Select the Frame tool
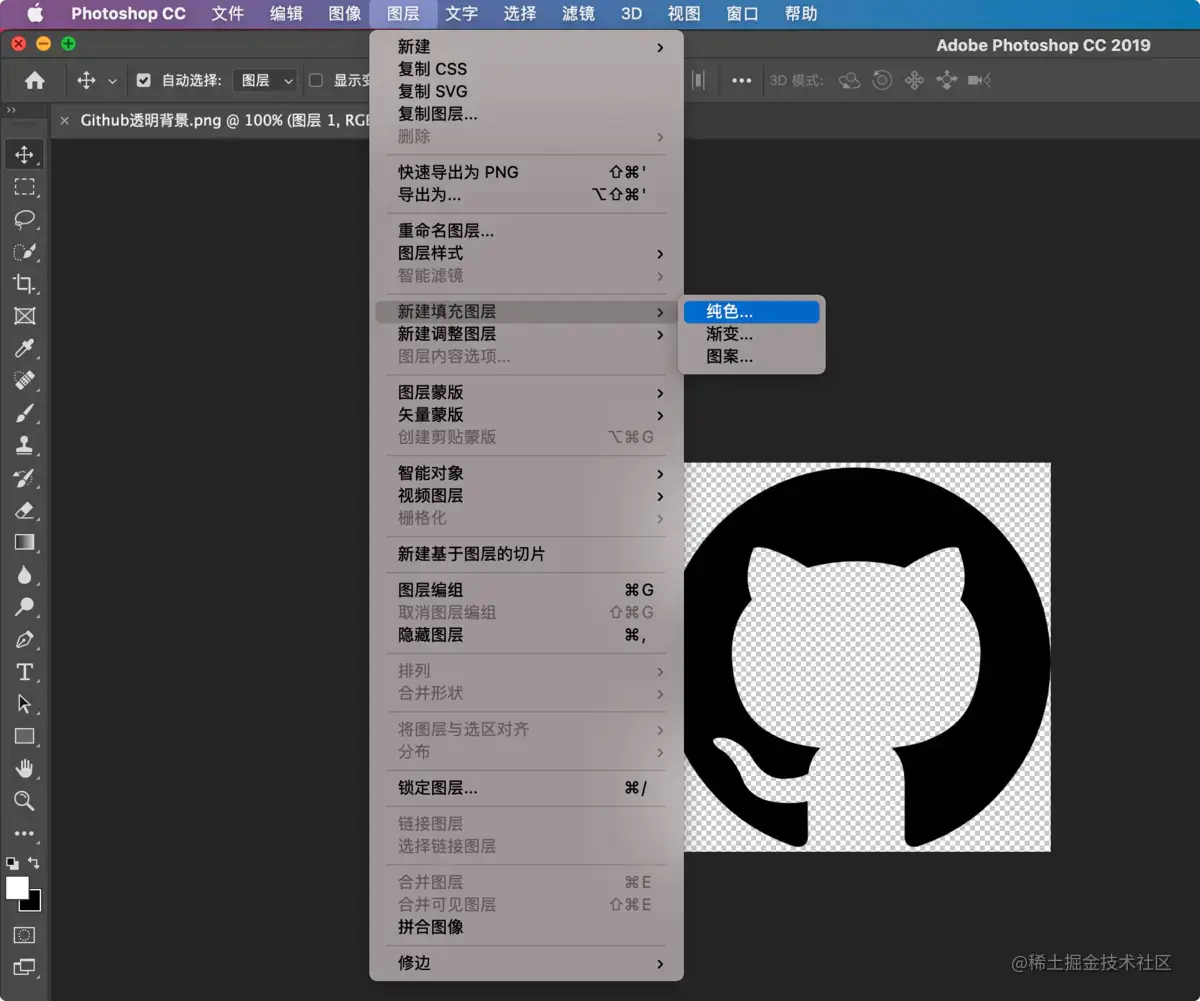Screen dimensions: 1200x1001 (x=25, y=316)
